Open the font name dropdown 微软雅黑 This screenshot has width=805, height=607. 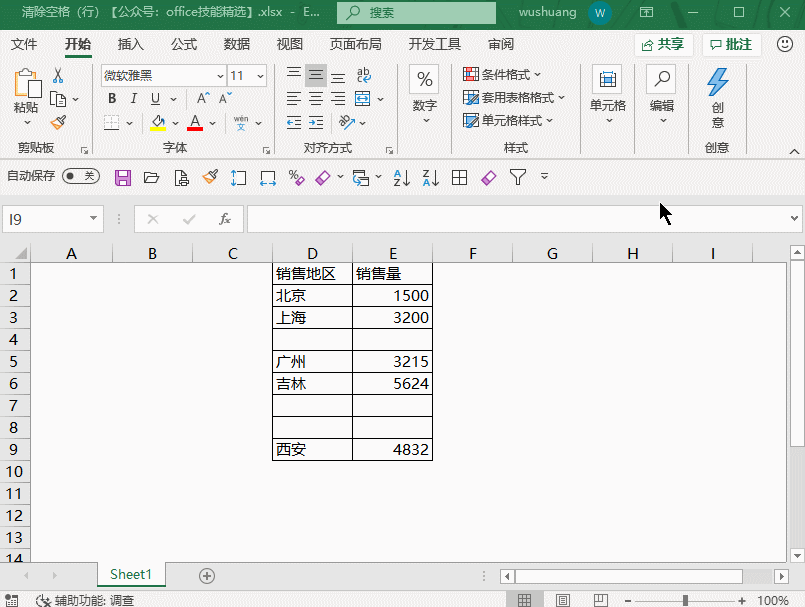(220, 76)
